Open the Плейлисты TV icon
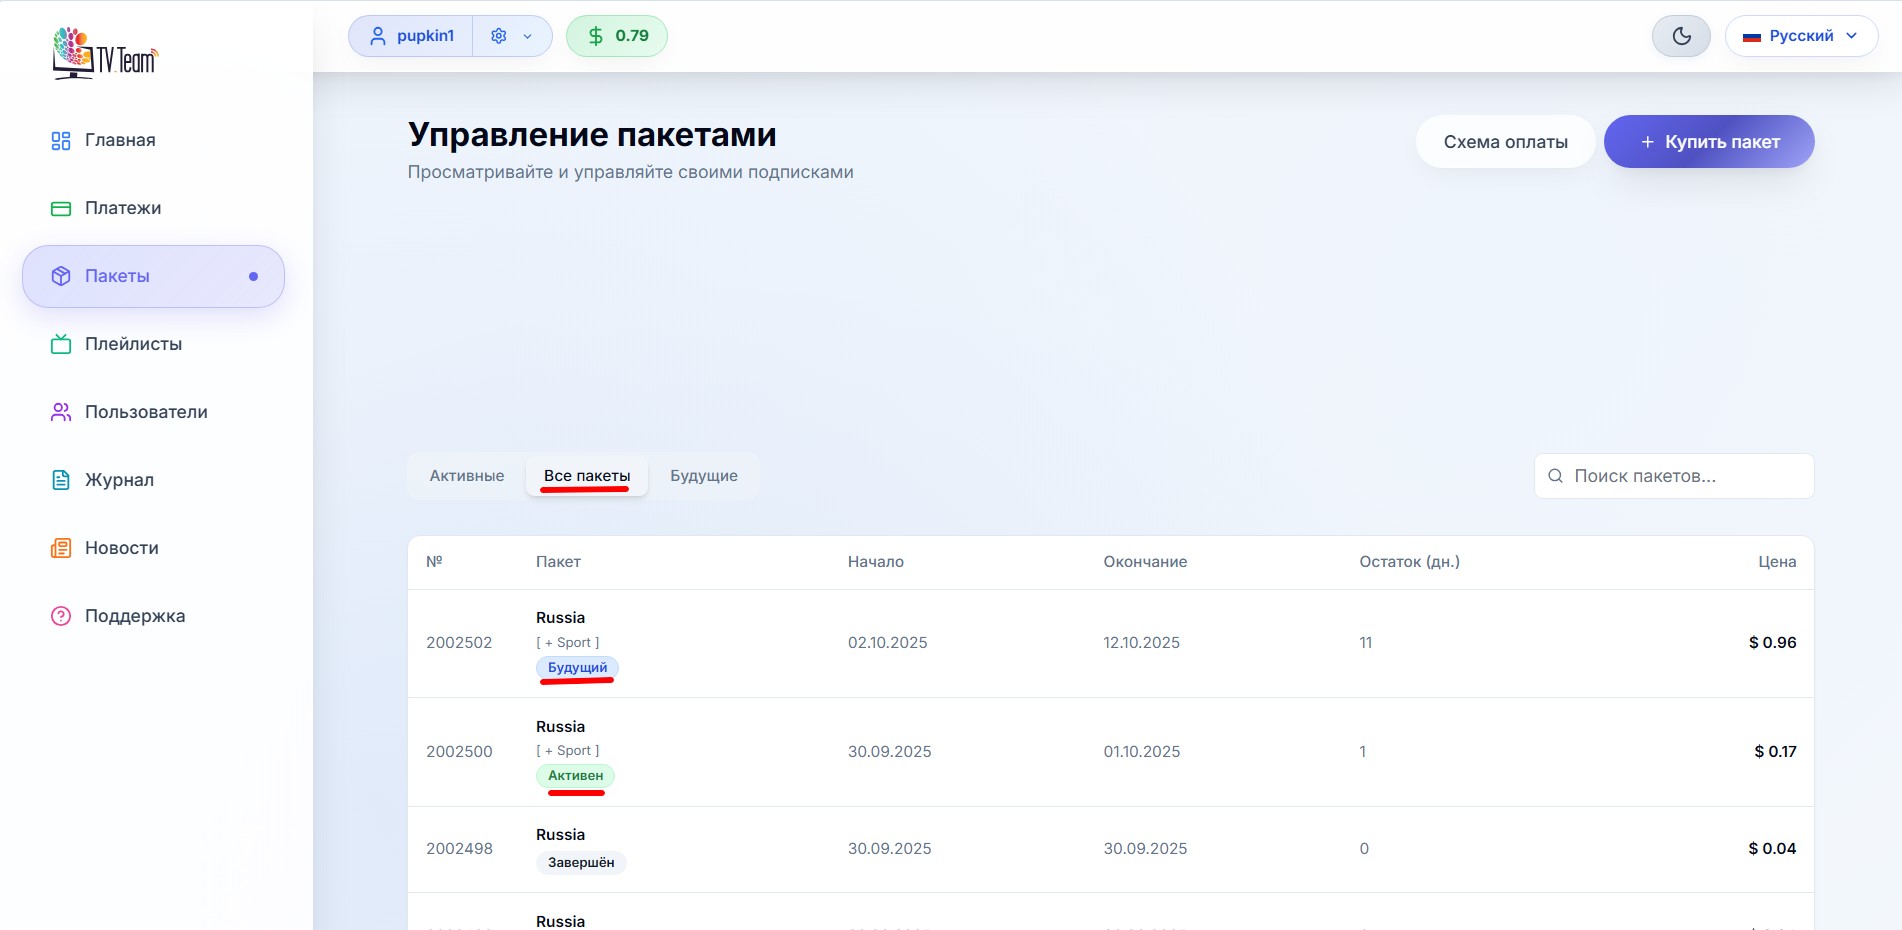Screen dimensions: 1902x930 (61, 345)
